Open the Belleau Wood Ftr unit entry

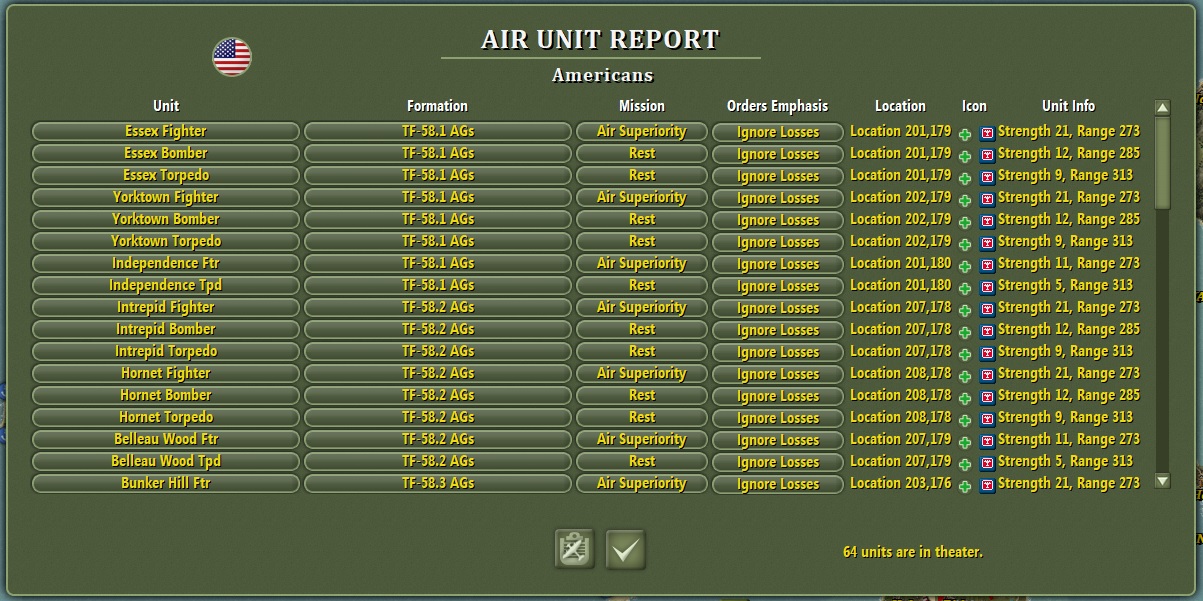click(x=165, y=439)
